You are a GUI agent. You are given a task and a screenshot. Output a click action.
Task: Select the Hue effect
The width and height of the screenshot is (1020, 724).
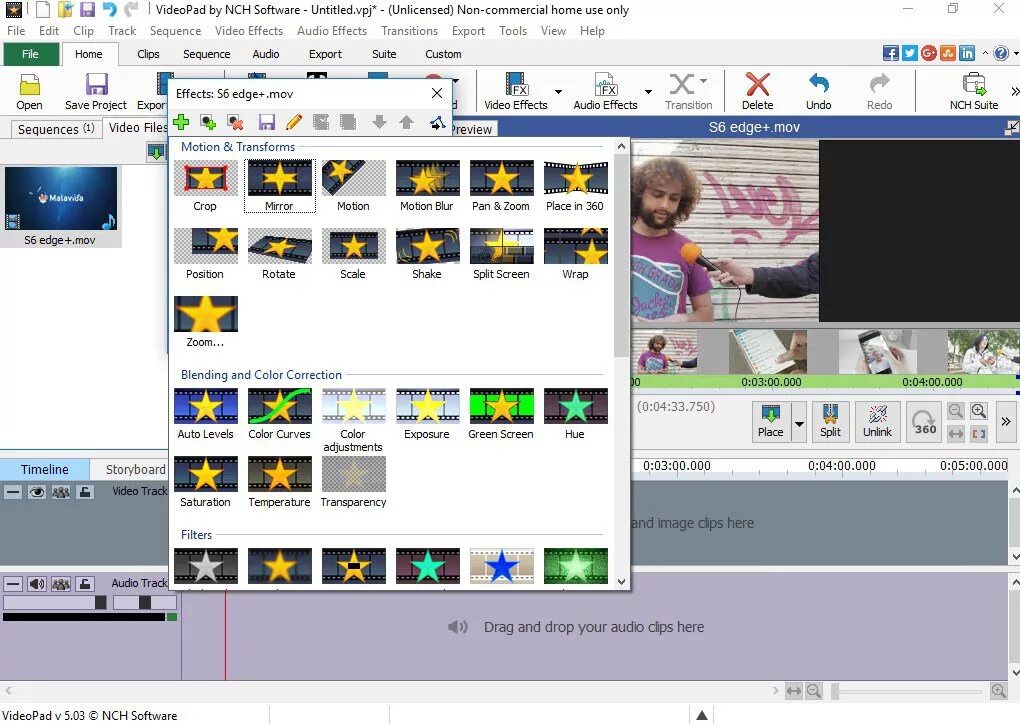pyautogui.click(x=575, y=414)
